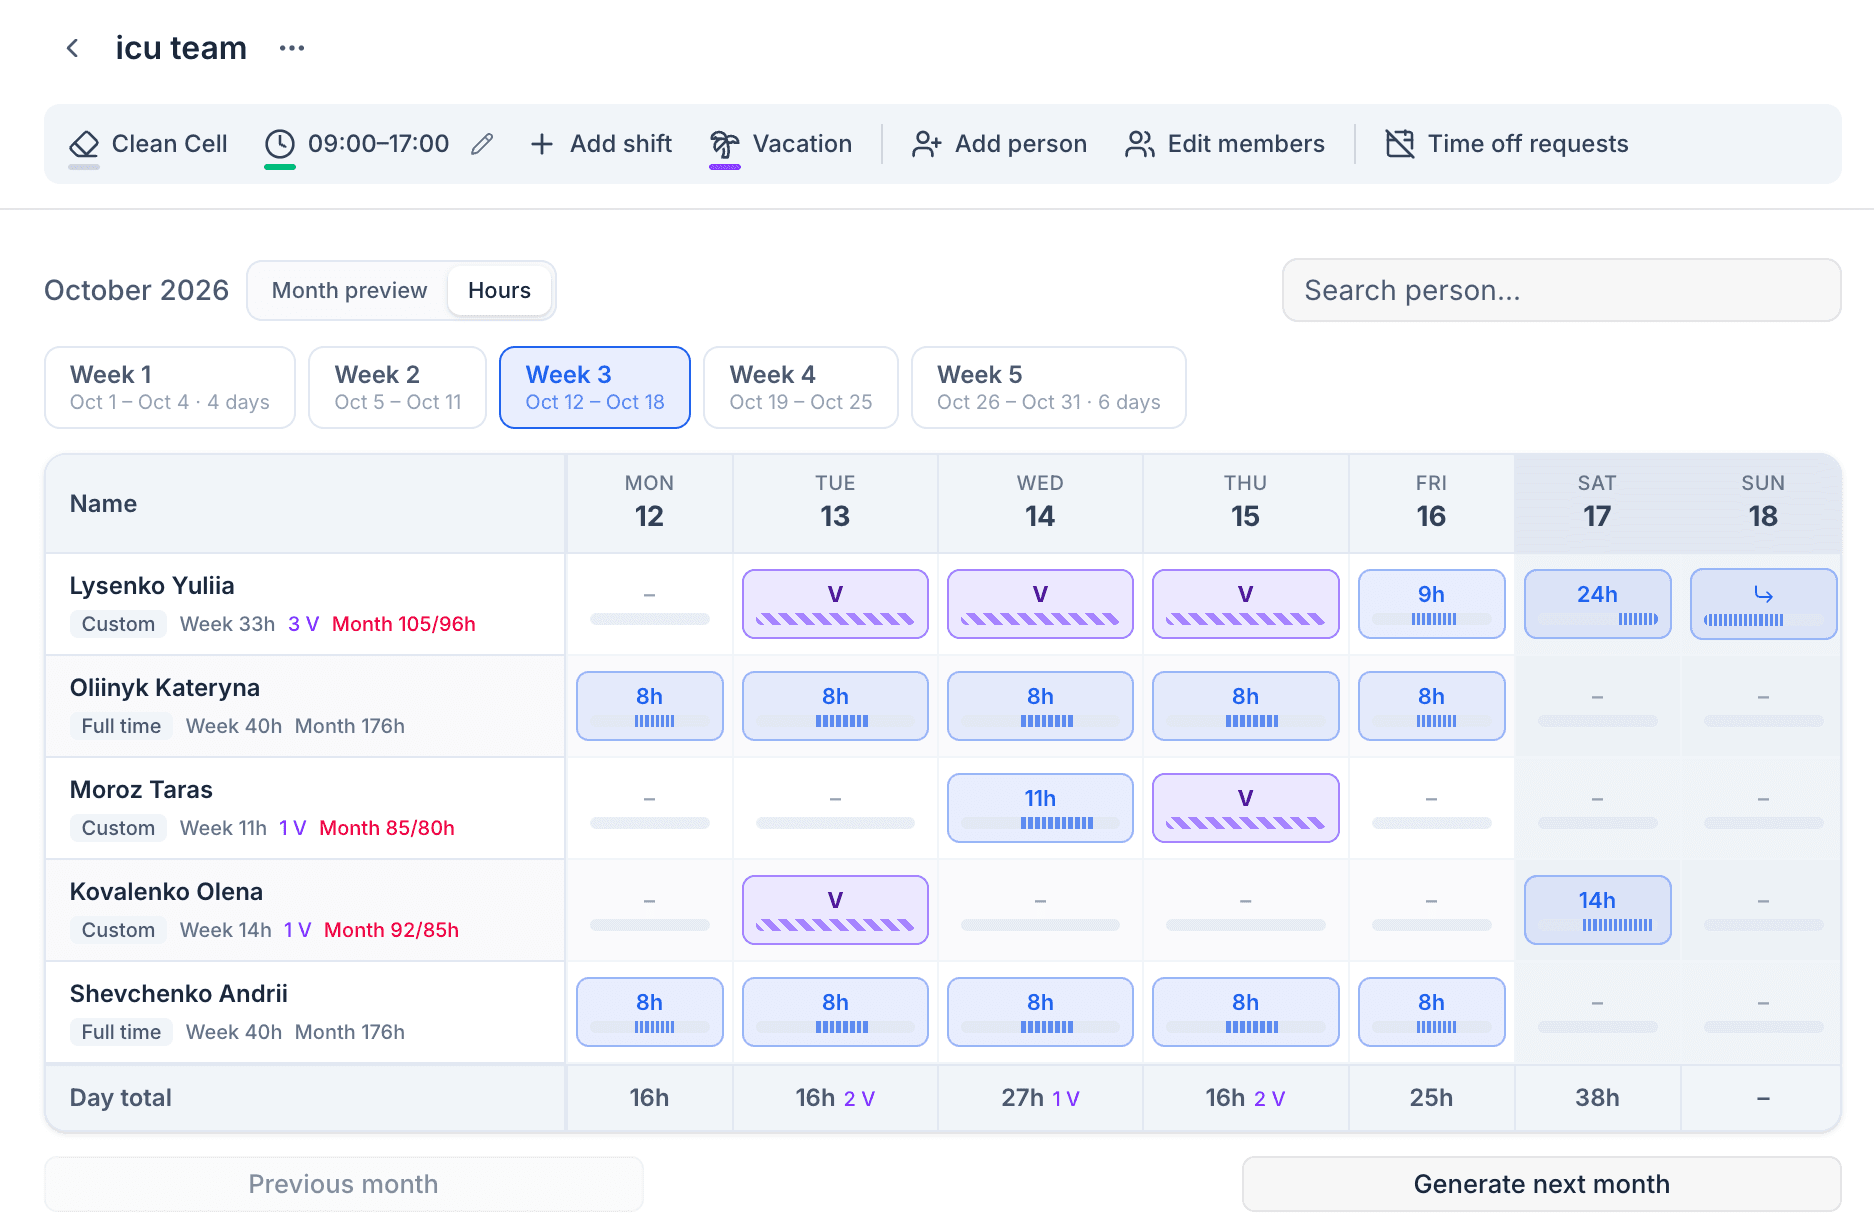
Task: Edit the 09:00–17:00 shift with pencil icon
Action: click(482, 144)
